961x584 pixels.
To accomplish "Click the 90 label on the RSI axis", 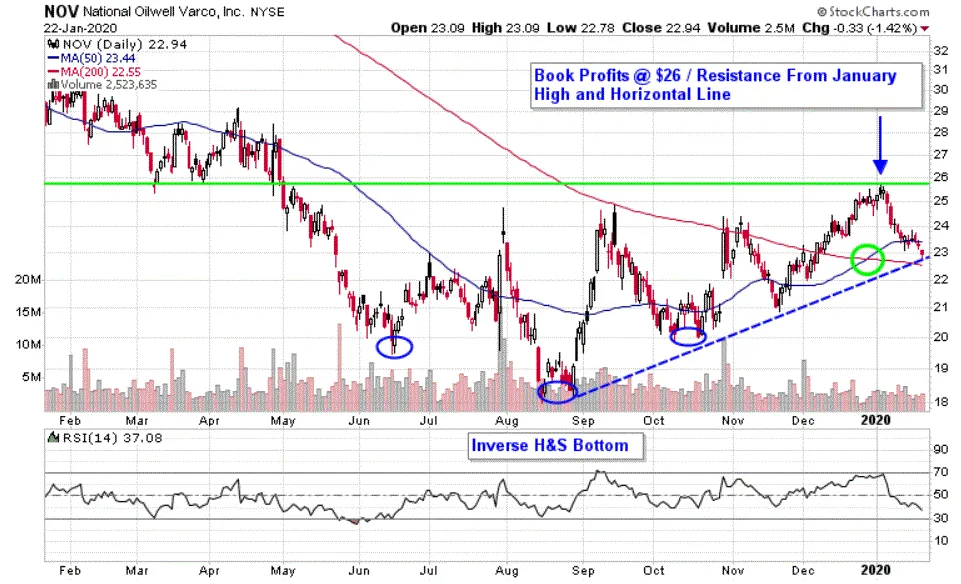I will coord(941,449).
